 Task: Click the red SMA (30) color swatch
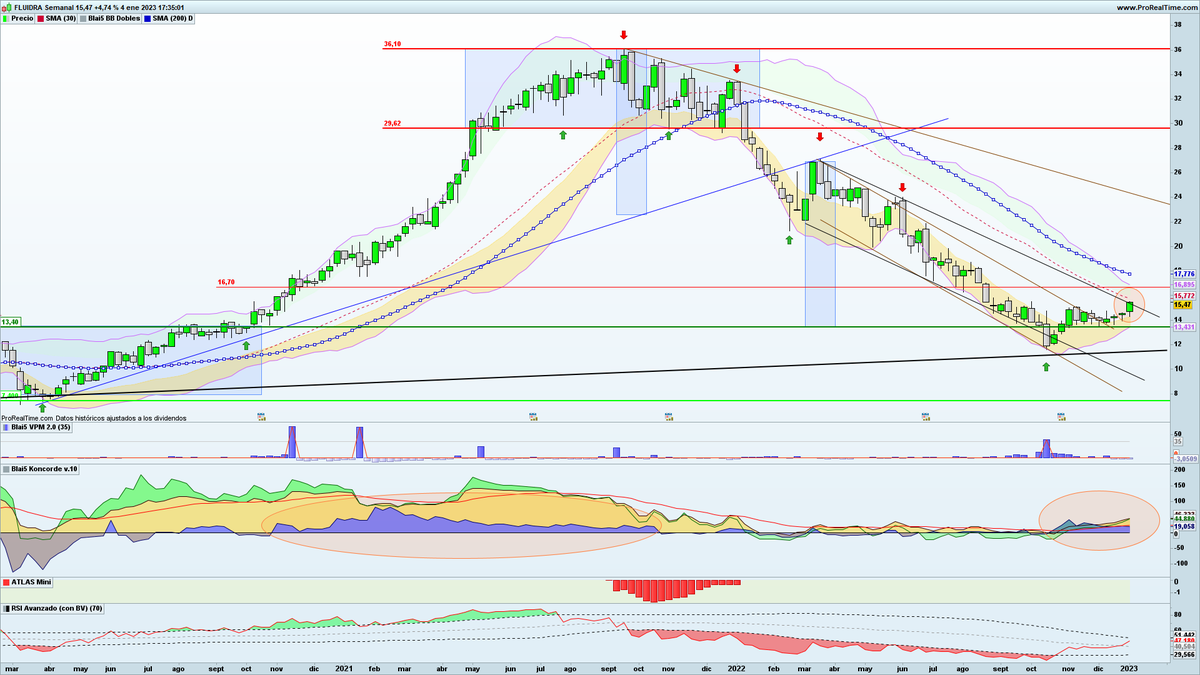(x=41, y=18)
